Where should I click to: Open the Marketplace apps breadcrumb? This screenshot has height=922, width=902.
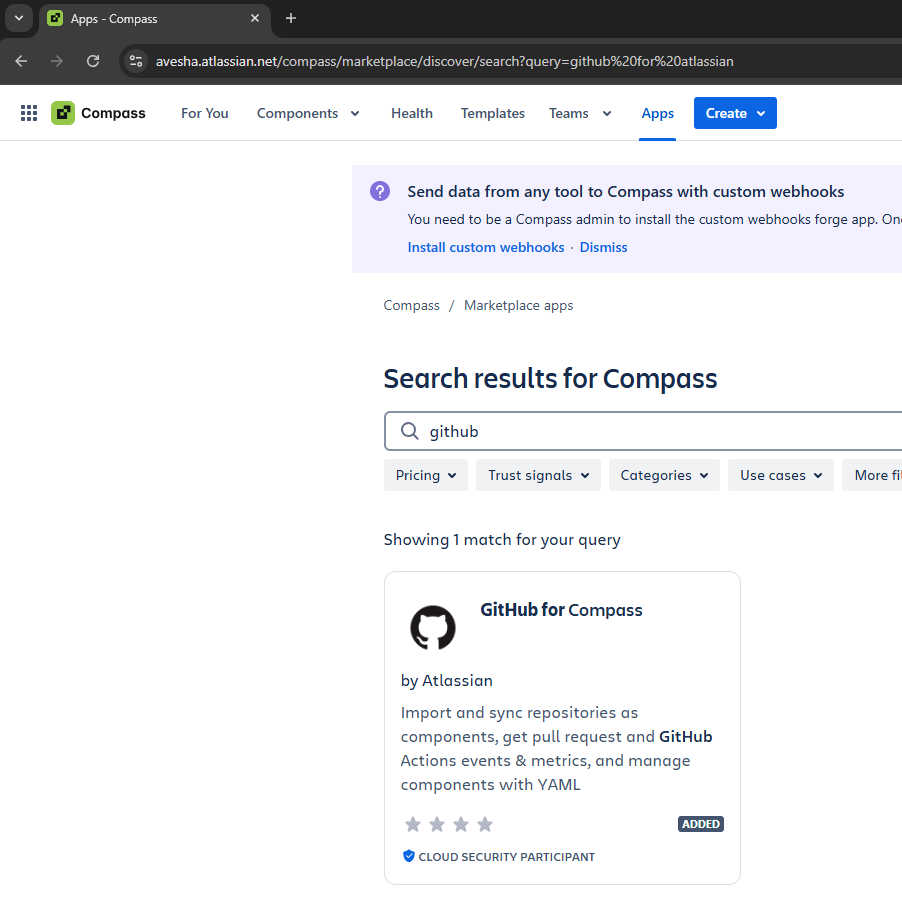point(518,305)
